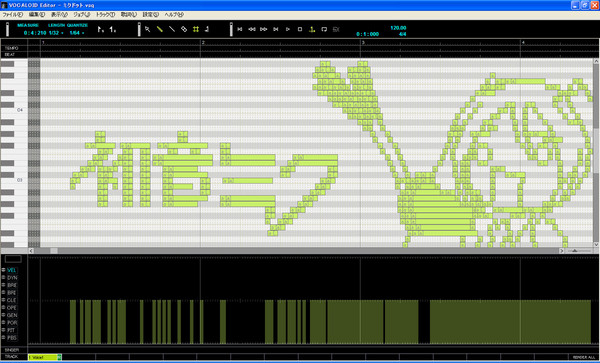Click the tempo value 120.00
Screen dimensions: 600x363
[x=398, y=28]
